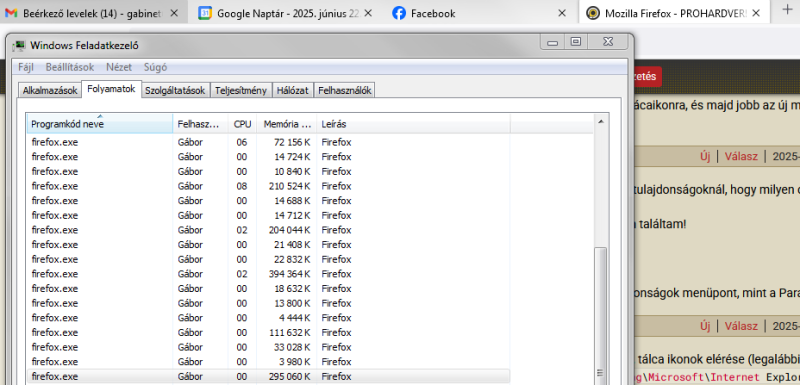Click the red button partially behind the window
The width and height of the screenshot is (800, 385).
click(647, 76)
